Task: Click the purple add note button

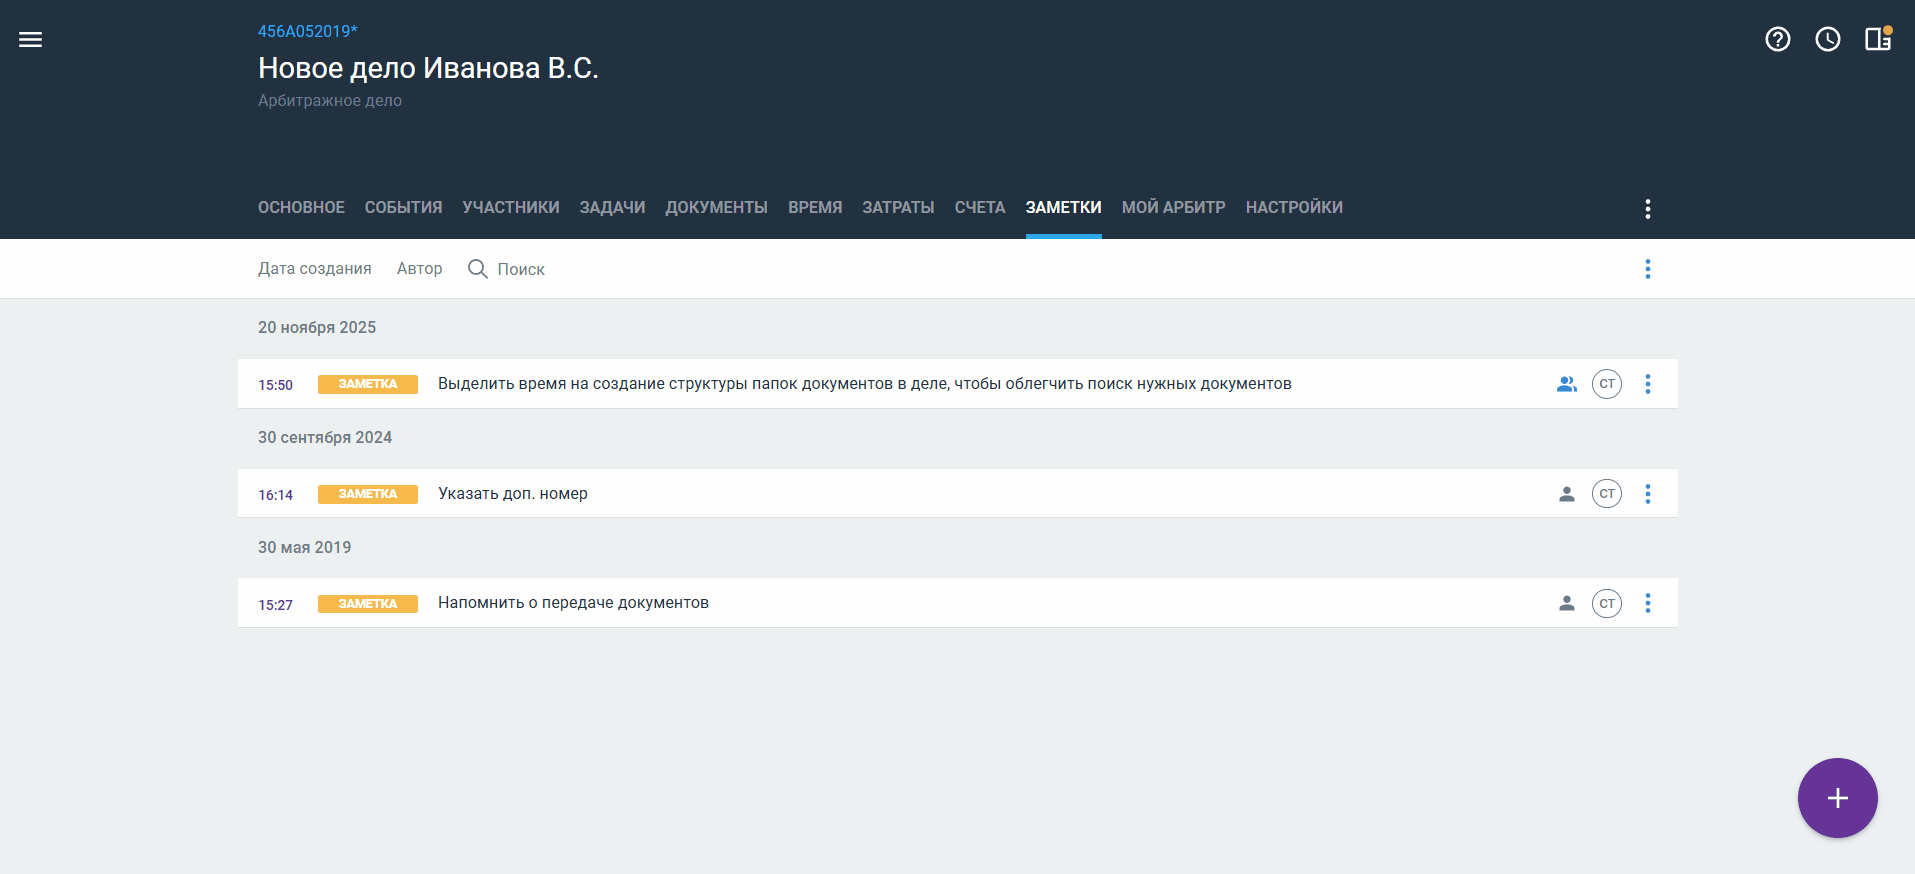Action: (x=1837, y=797)
